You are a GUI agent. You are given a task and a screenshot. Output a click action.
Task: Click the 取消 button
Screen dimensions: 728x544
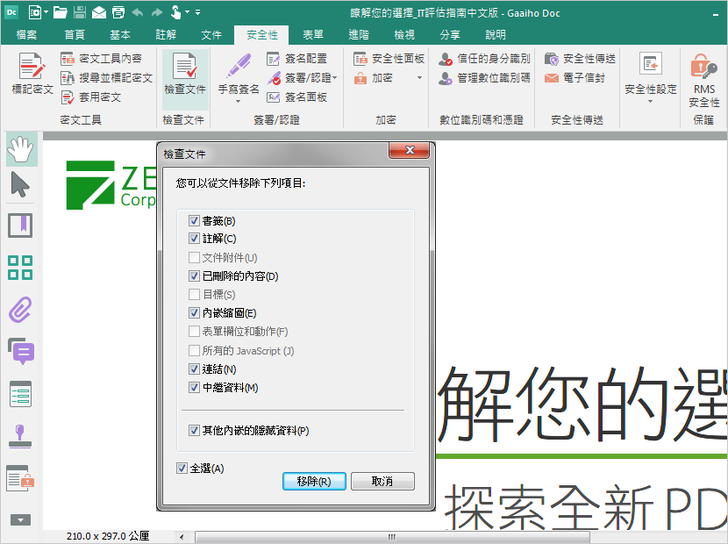pos(383,481)
